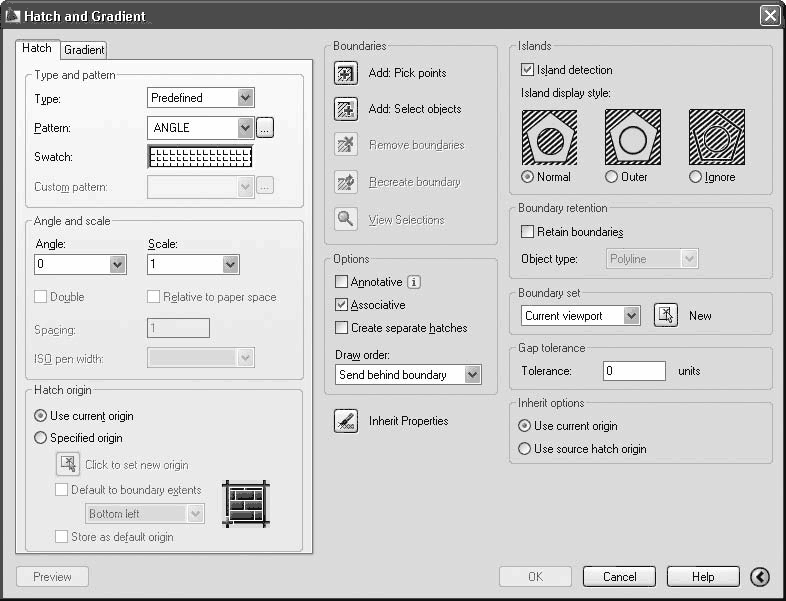Click the Cancel button
This screenshot has width=786, height=601.
tap(619, 576)
